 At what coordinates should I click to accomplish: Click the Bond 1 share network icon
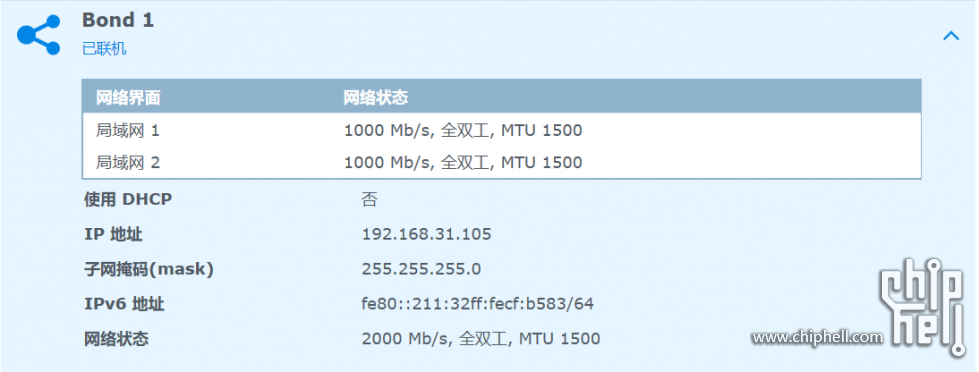coord(38,35)
